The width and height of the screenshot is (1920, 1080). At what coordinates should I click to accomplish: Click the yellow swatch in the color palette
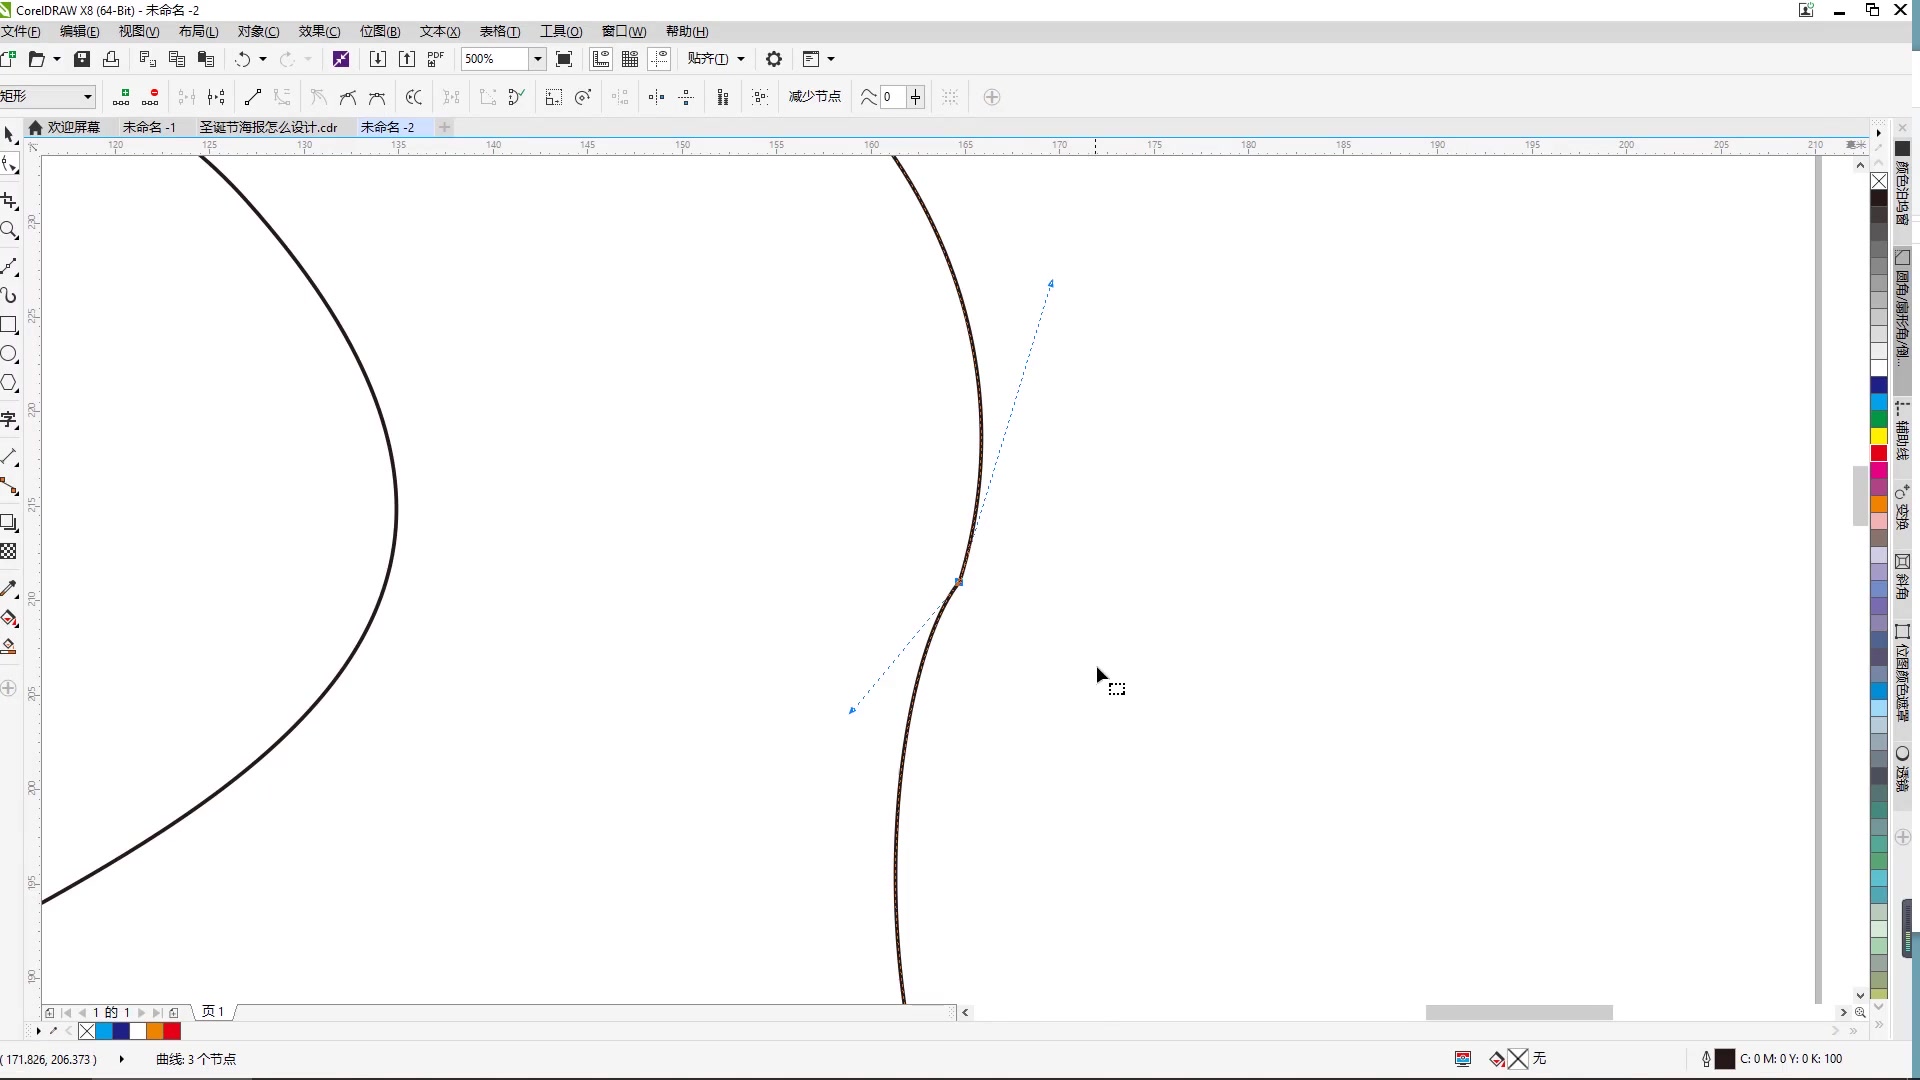(x=1879, y=436)
